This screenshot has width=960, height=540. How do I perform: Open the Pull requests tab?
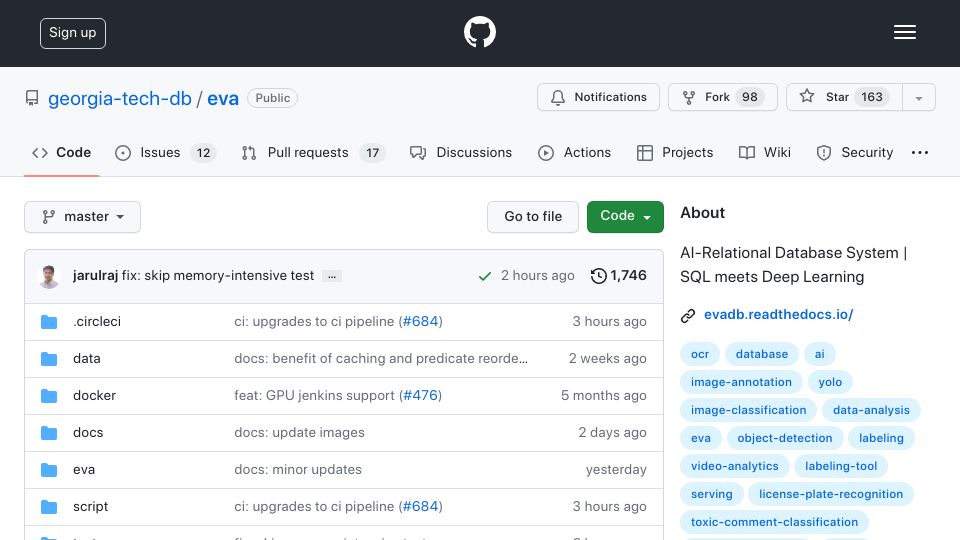(x=313, y=152)
